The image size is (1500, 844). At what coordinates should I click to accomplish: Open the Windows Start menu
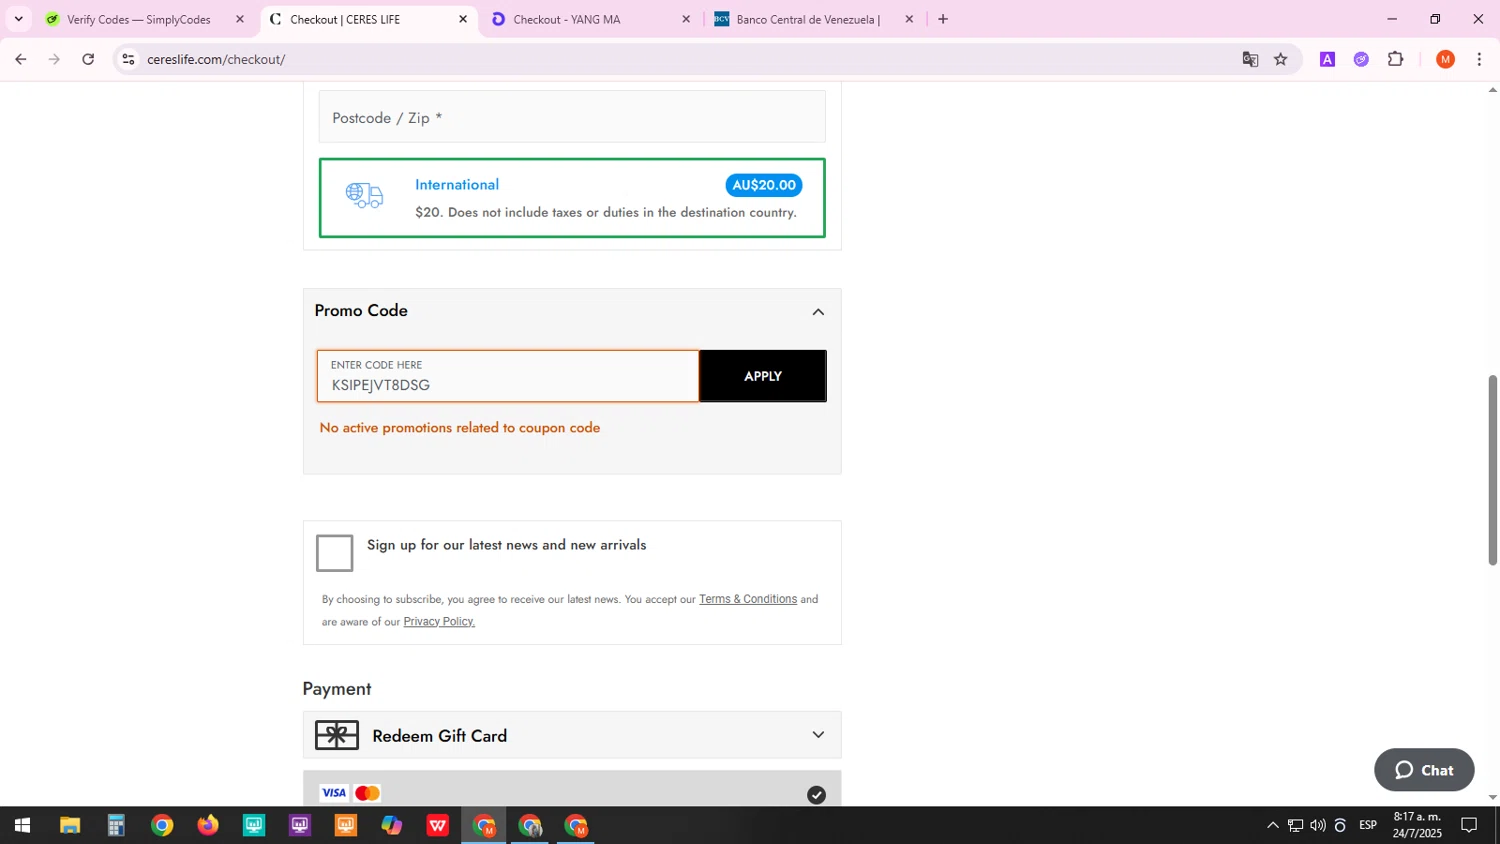click(22, 826)
